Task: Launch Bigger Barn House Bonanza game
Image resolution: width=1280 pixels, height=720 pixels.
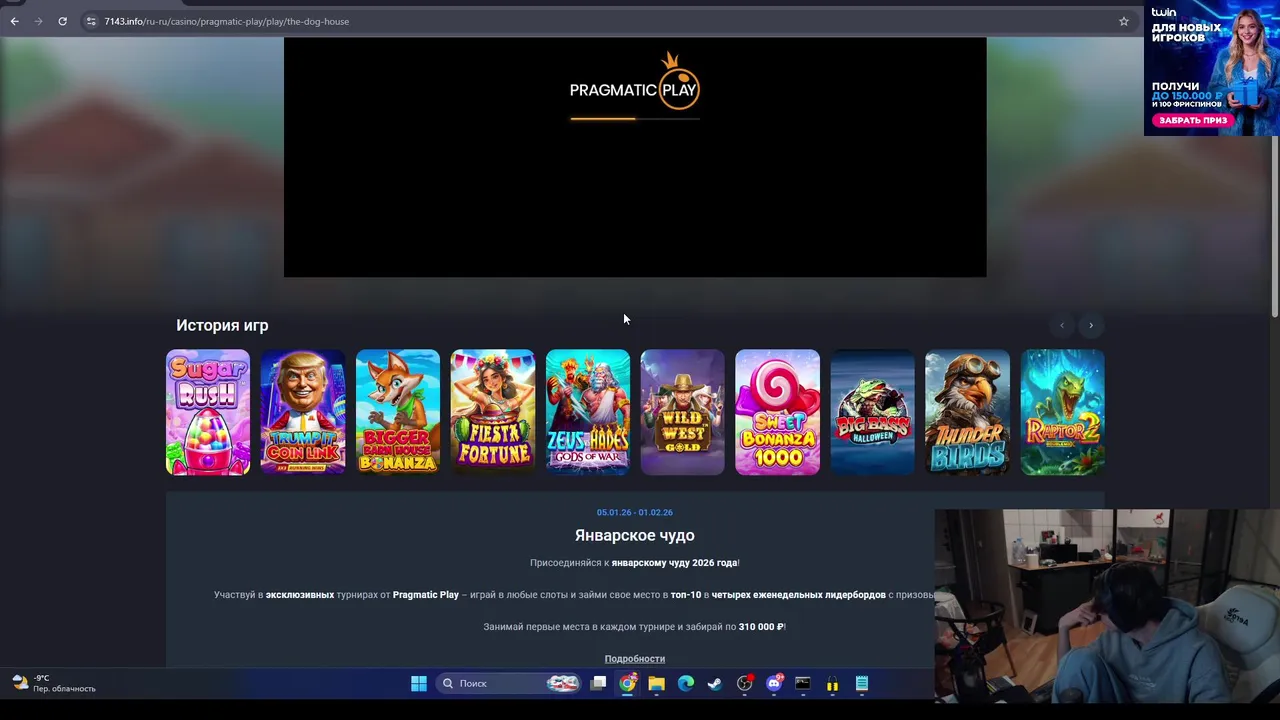Action: (x=398, y=412)
